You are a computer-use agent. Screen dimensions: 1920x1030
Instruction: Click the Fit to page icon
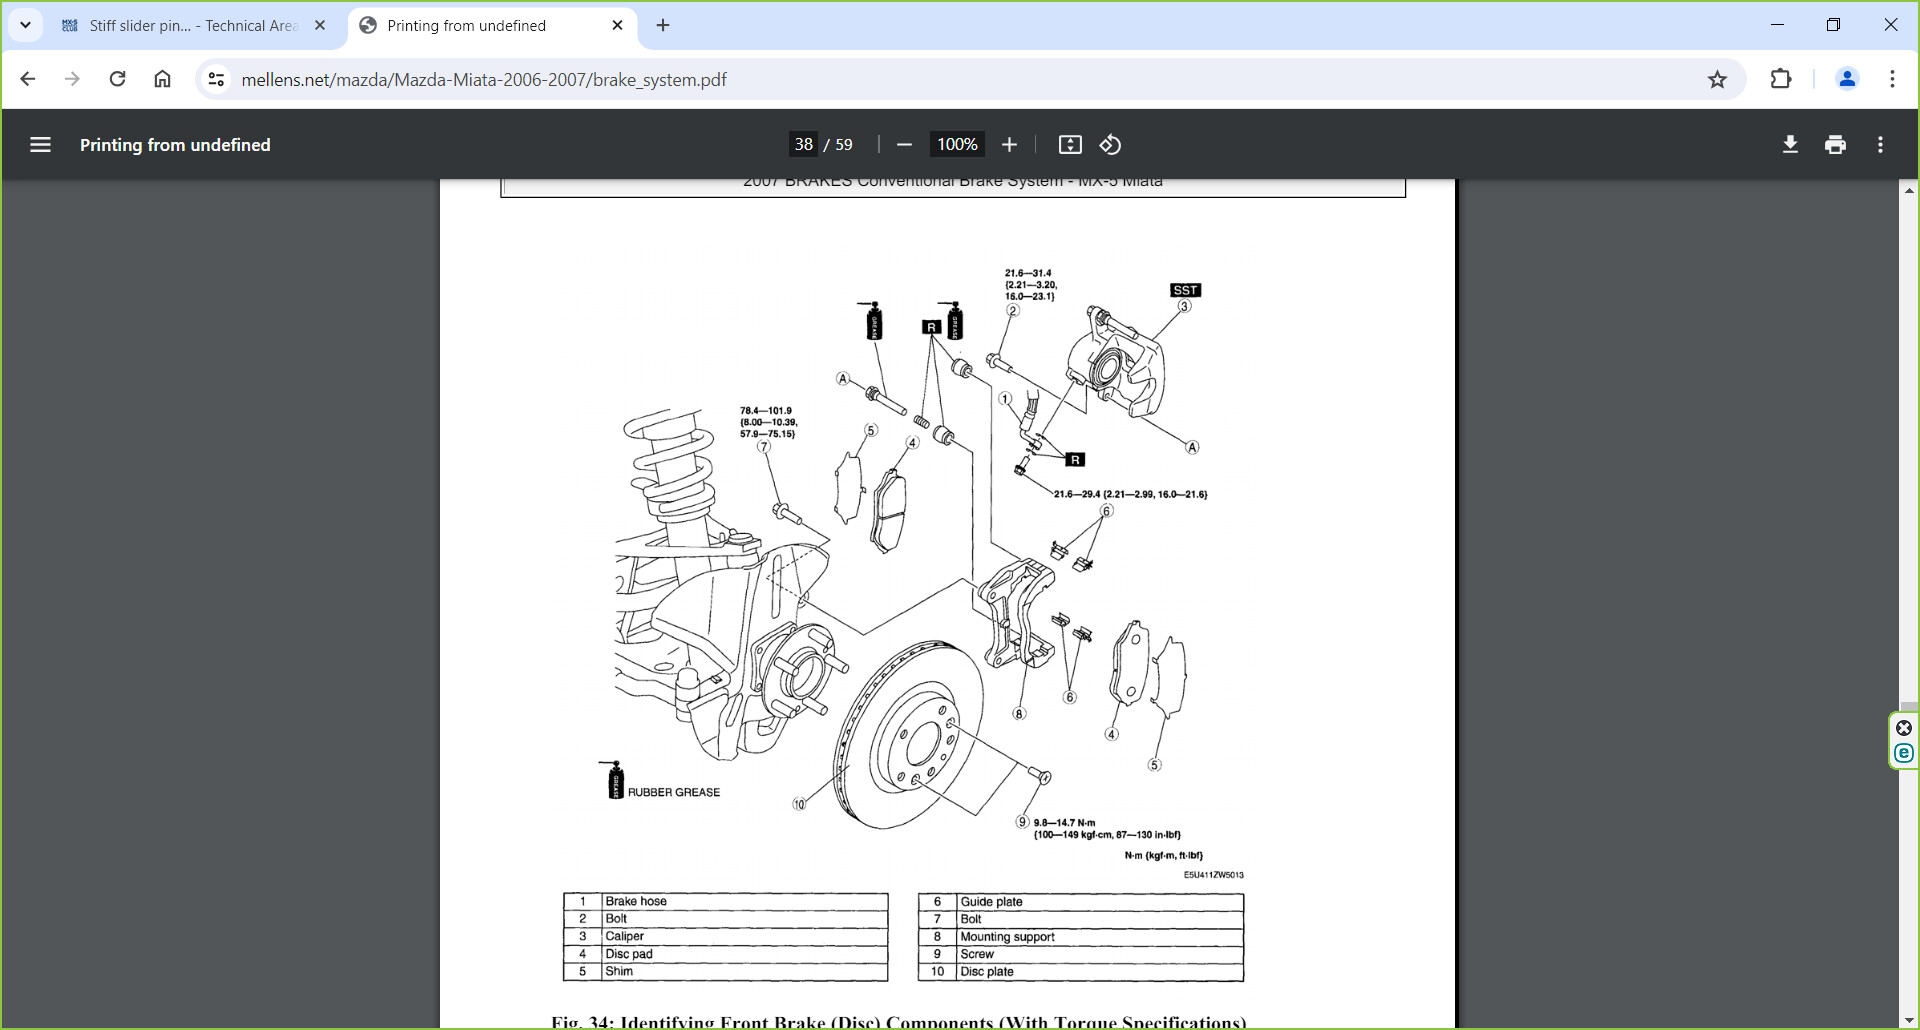1070,145
